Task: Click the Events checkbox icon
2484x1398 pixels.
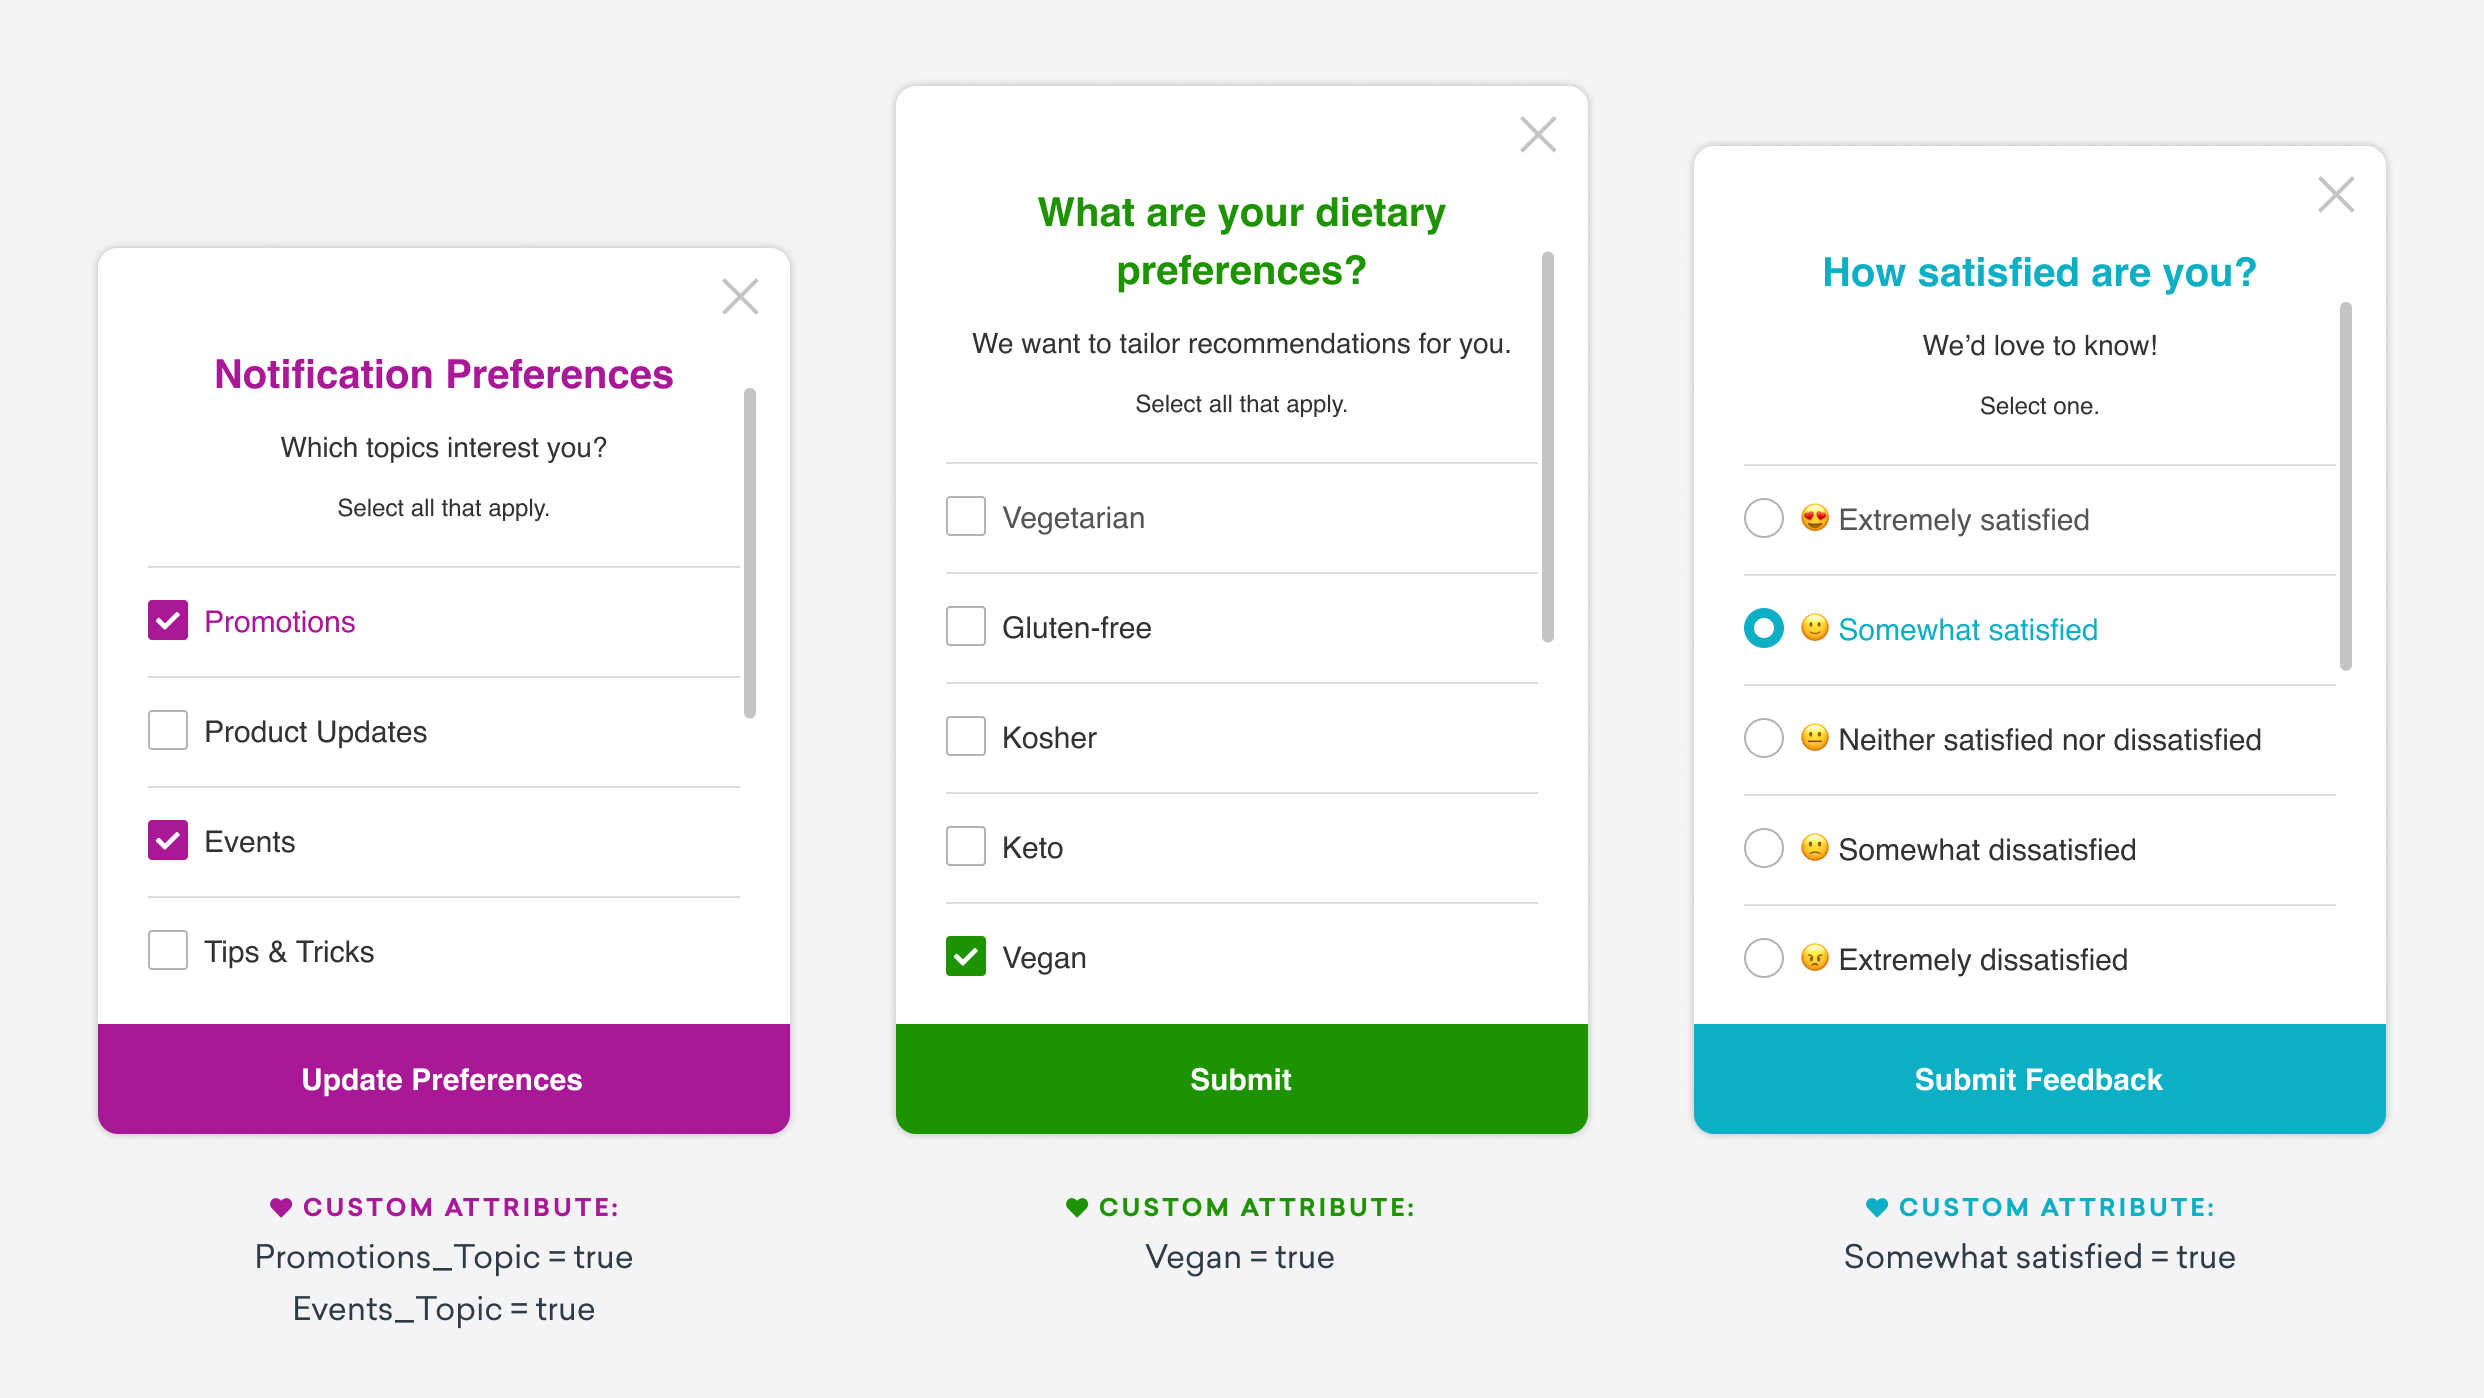Action: [x=167, y=840]
